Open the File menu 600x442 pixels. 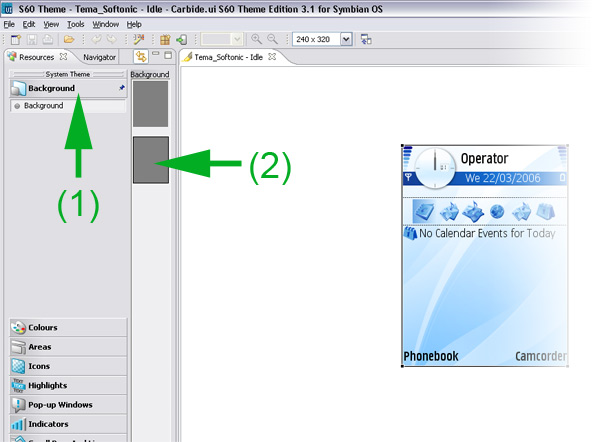coord(9,23)
